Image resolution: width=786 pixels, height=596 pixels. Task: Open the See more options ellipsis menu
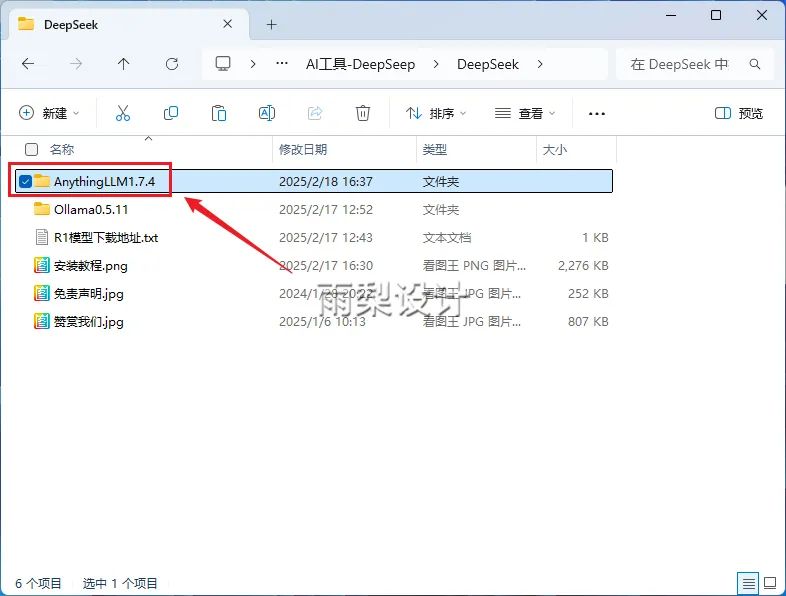(x=597, y=114)
